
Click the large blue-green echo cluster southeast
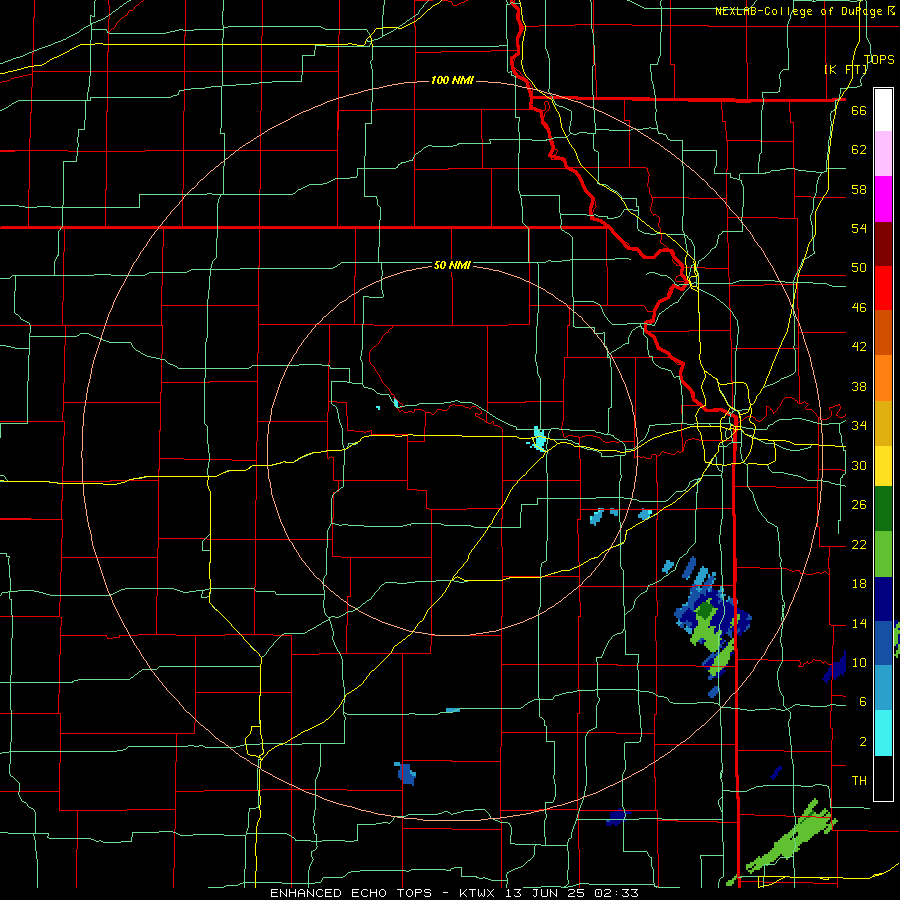coord(712,622)
